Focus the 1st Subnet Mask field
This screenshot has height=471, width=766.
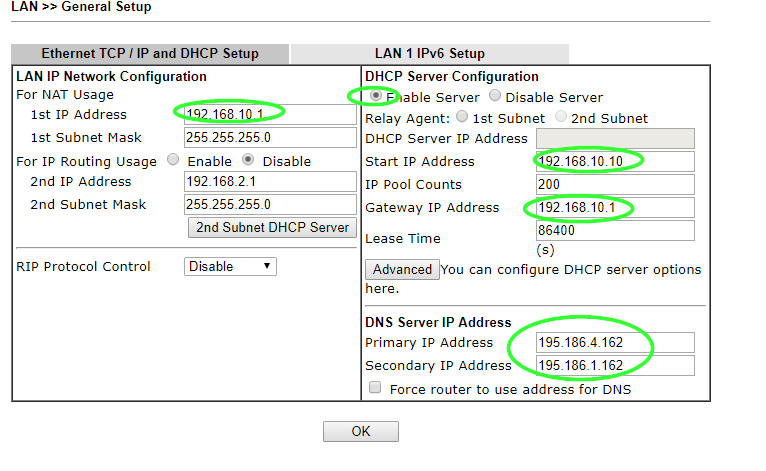click(270, 137)
